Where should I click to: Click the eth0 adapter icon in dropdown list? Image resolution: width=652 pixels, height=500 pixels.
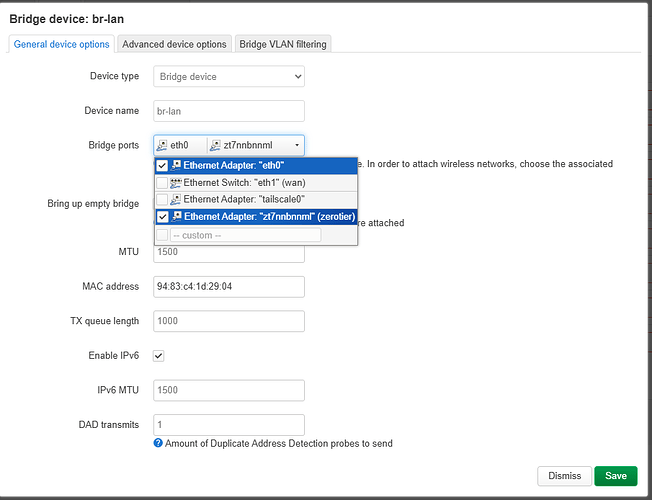point(176,166)
